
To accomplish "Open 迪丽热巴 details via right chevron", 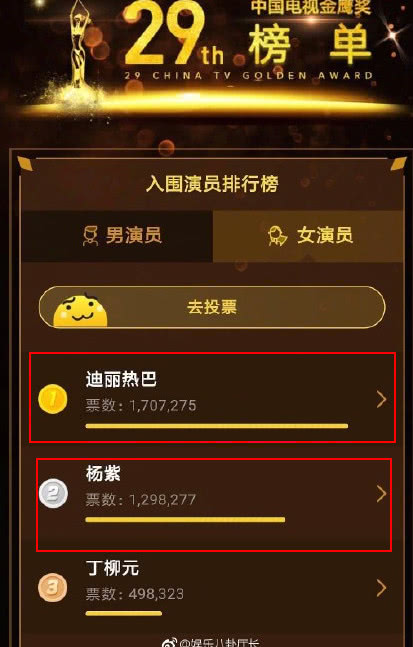I will pyautogui.click(x=382, y=399).
